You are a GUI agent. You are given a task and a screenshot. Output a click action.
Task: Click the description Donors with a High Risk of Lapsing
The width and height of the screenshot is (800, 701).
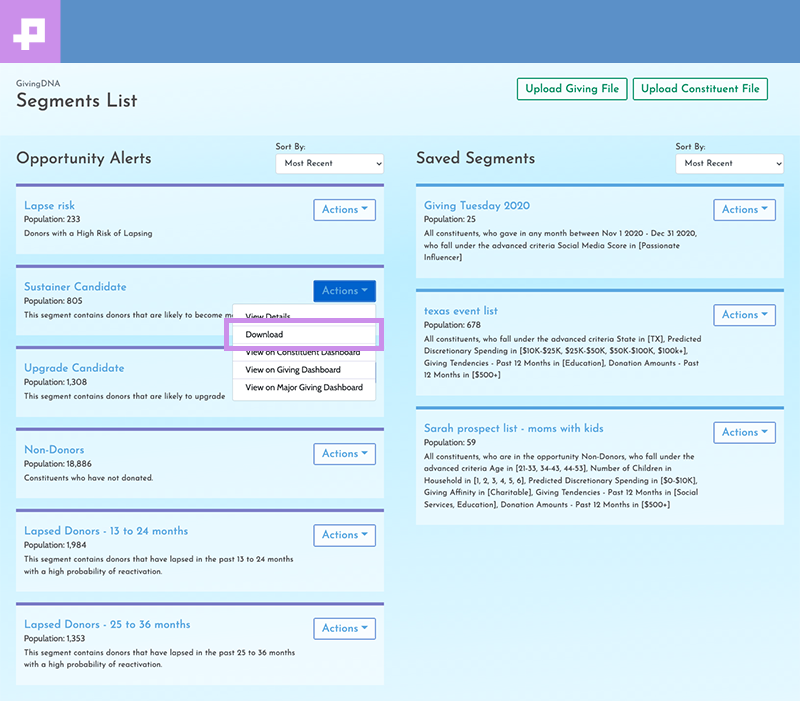88,233
